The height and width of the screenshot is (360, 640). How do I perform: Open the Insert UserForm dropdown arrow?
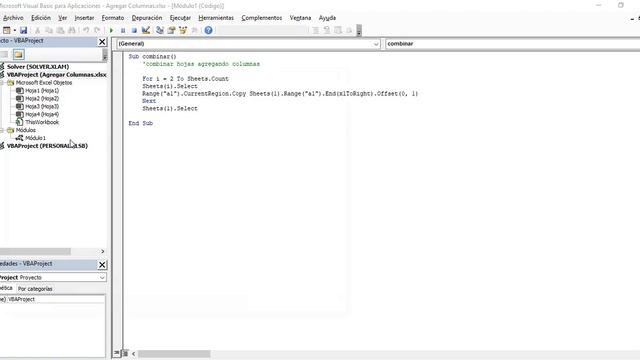(14, 30)
